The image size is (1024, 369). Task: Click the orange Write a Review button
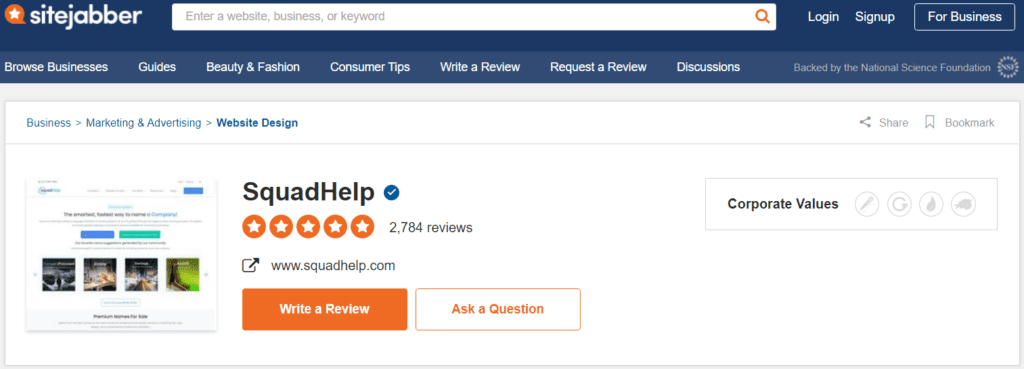pyautogui.click(x=325, y=309)
